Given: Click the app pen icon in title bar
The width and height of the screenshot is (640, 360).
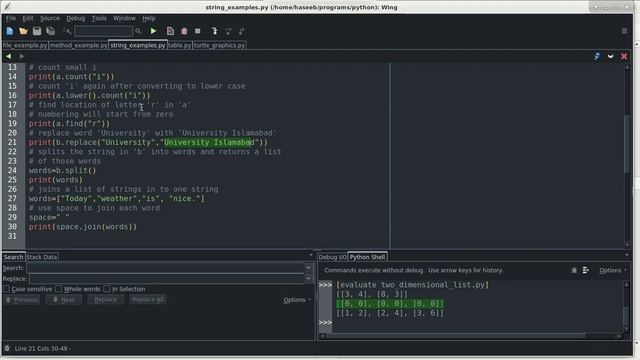Looking at the screenshot, I should point(7,6).
